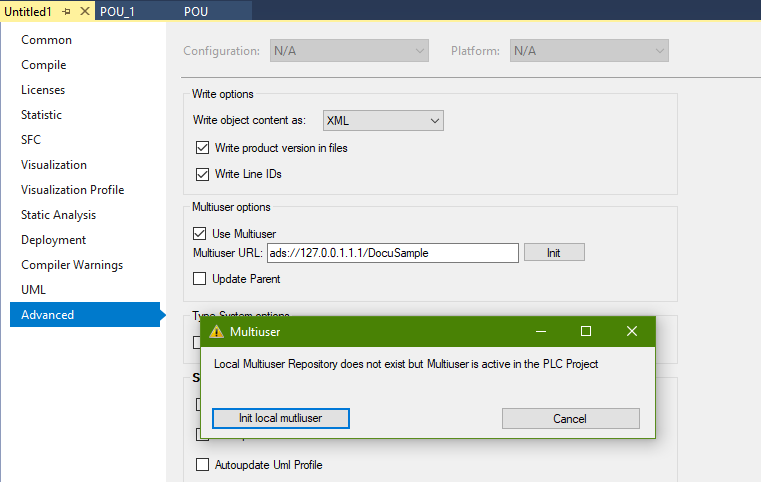Open the UML settings page
Image resolution: width=761 pixels, height=482 pixels.
tap(33, 290)
